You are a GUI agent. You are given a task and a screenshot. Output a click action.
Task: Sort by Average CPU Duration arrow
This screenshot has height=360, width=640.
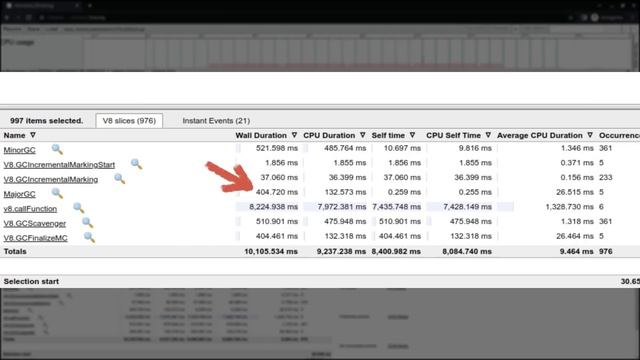(590, 135)
